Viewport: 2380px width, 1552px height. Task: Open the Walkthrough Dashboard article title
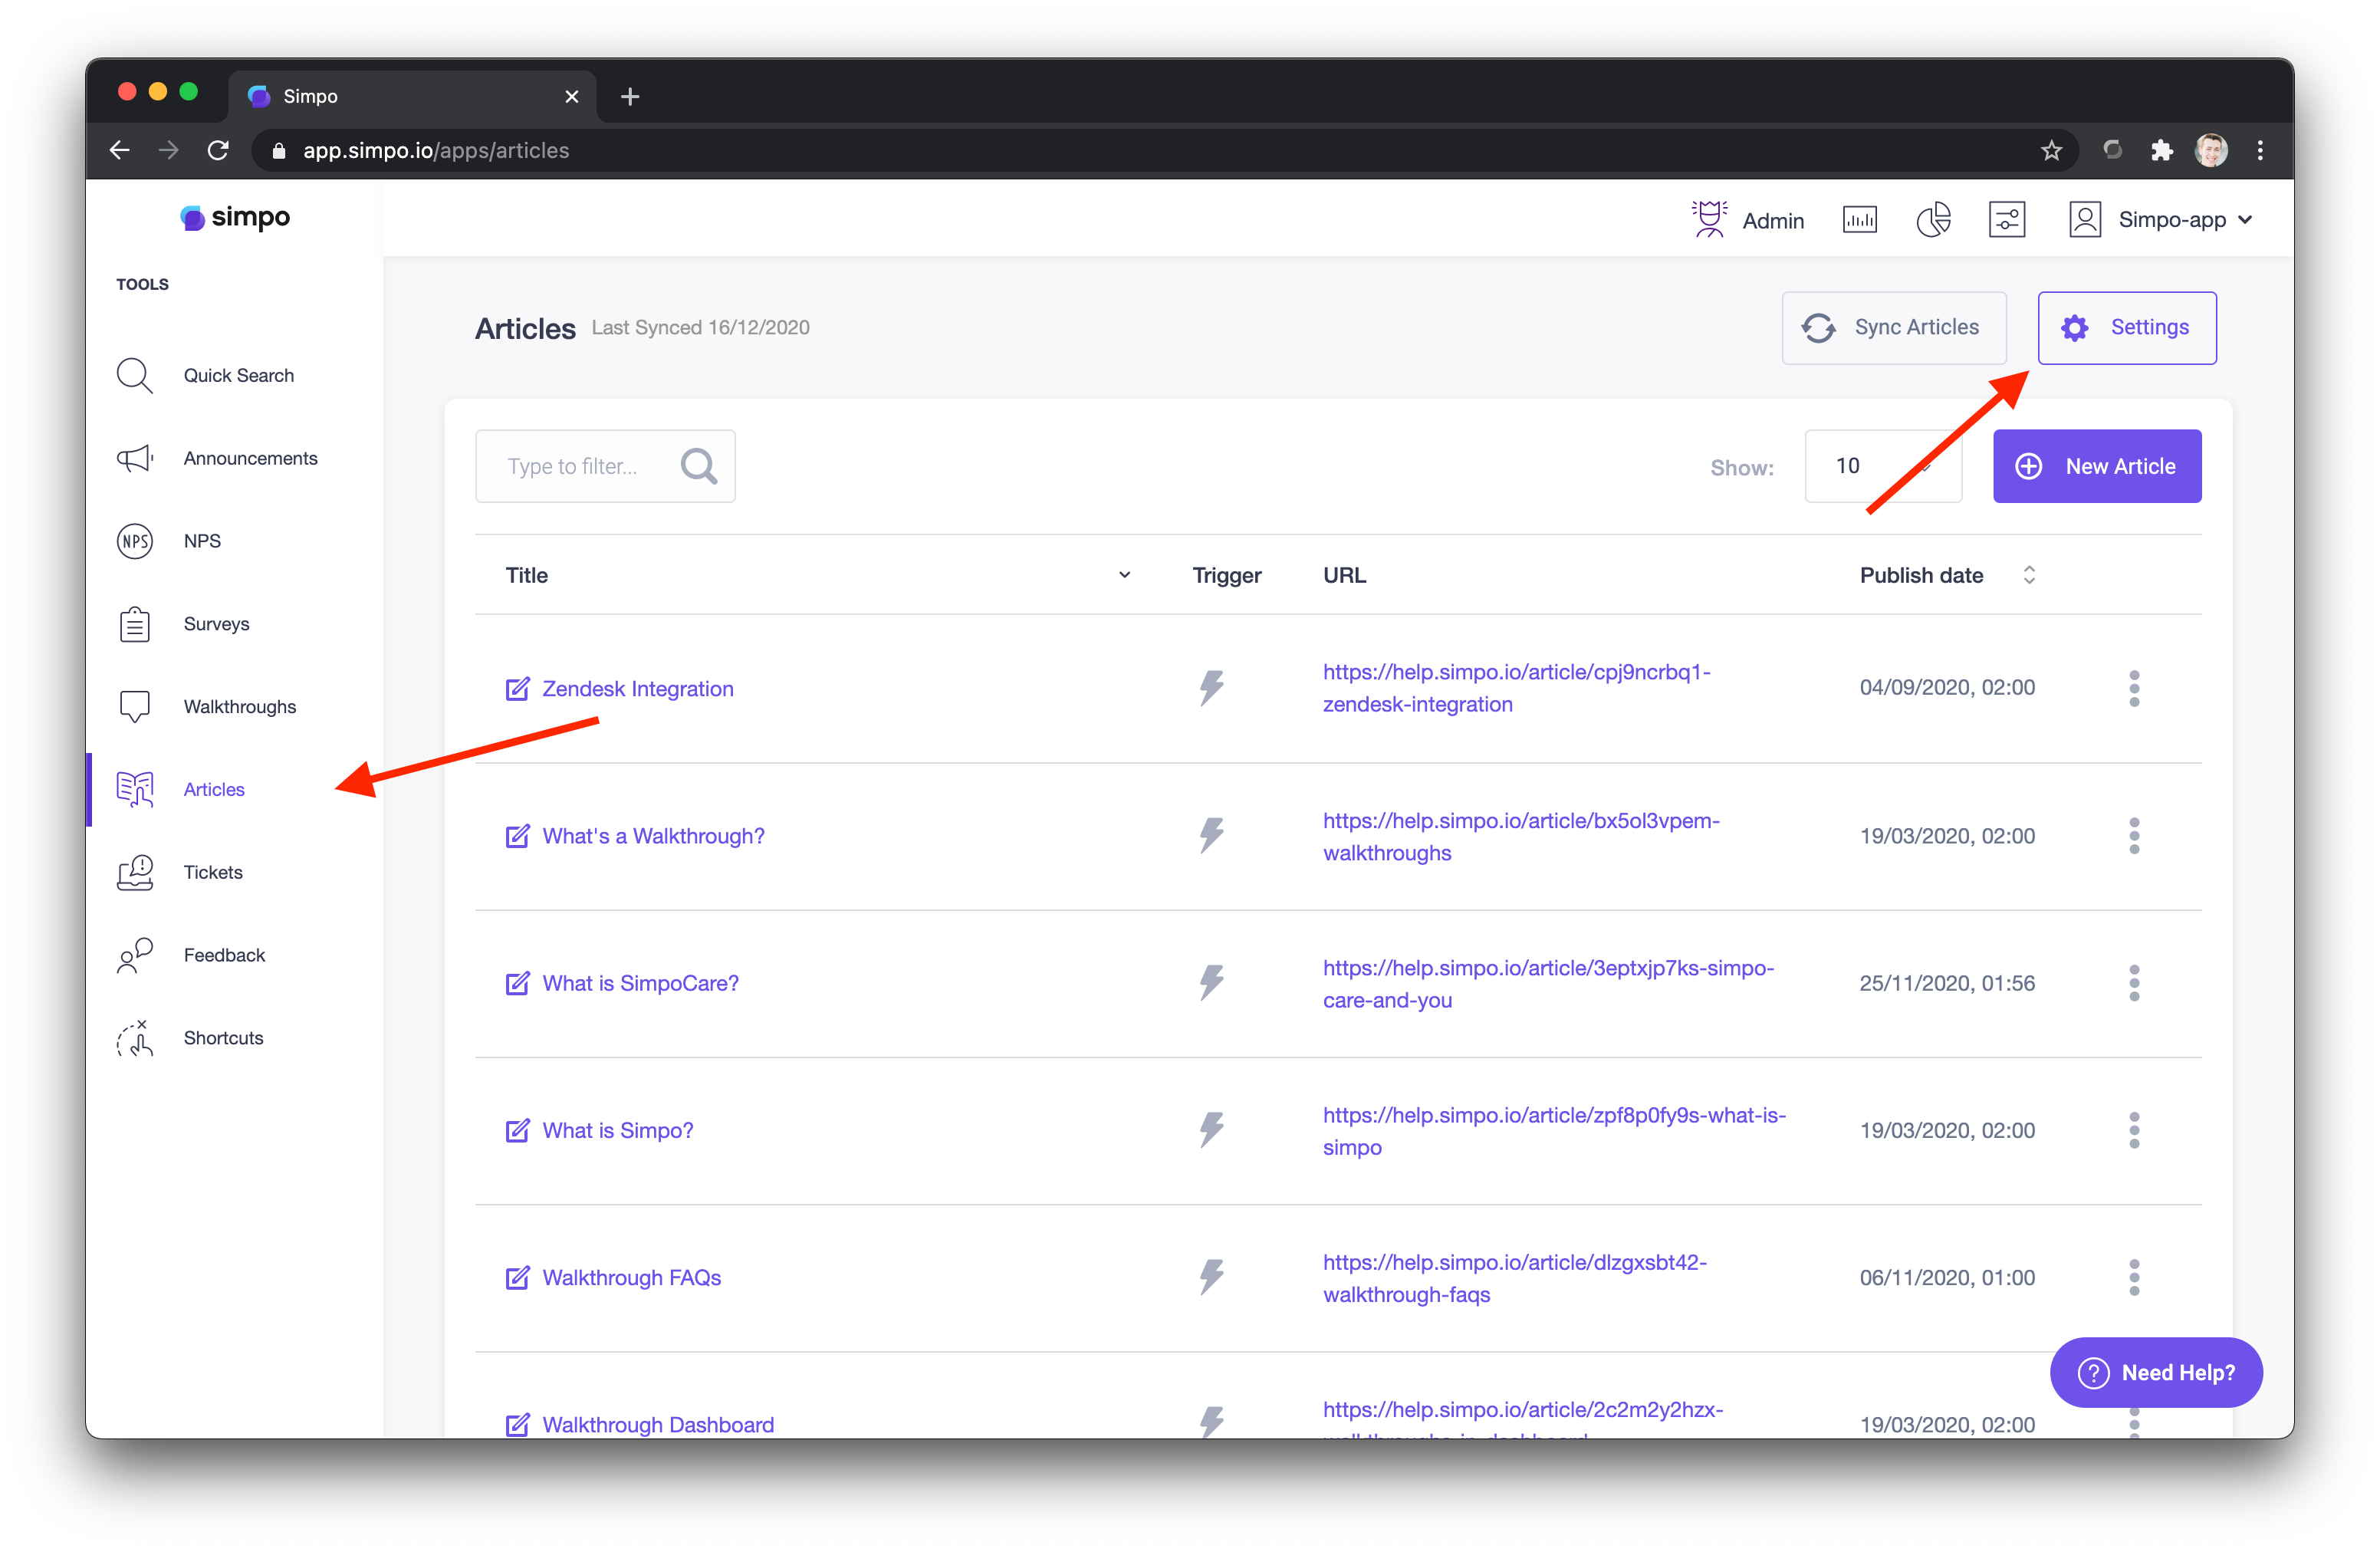(x=658, y=1424)
